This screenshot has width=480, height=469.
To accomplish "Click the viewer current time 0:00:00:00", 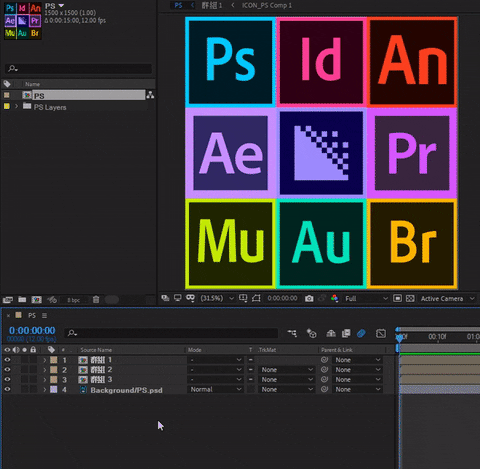I will coord(282,298).
